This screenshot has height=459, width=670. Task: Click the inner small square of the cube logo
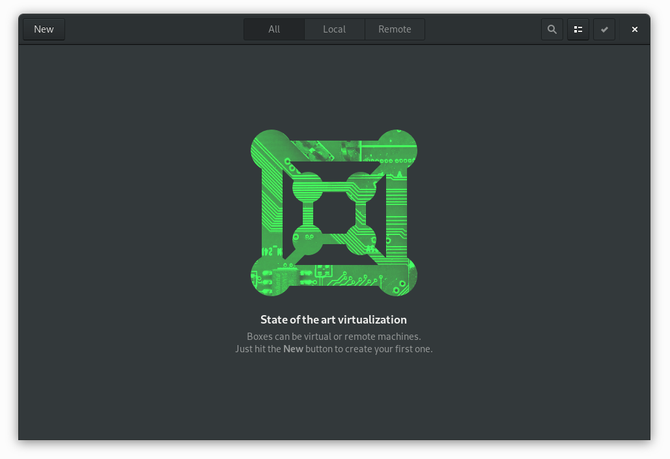click(334, 213)
